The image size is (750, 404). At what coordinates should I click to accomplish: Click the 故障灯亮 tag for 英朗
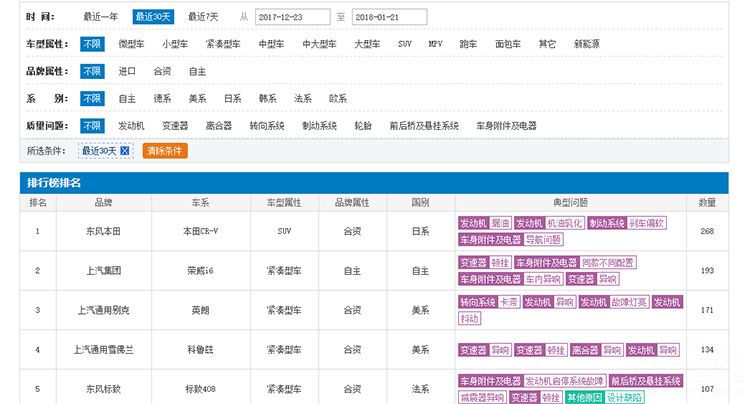pos(629,302)
